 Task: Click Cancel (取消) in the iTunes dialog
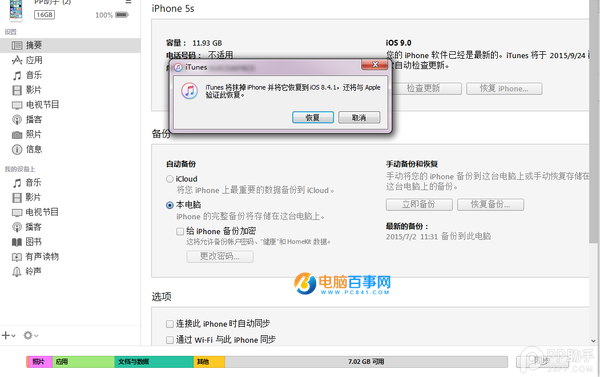359,118
